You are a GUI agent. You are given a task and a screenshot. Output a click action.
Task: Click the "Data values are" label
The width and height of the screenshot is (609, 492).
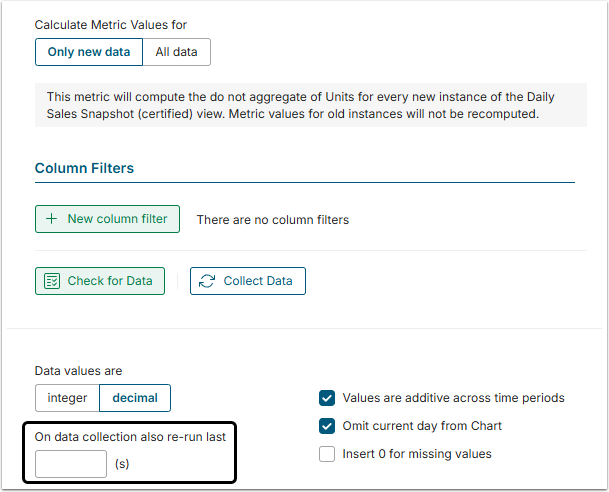click(78, 371)
